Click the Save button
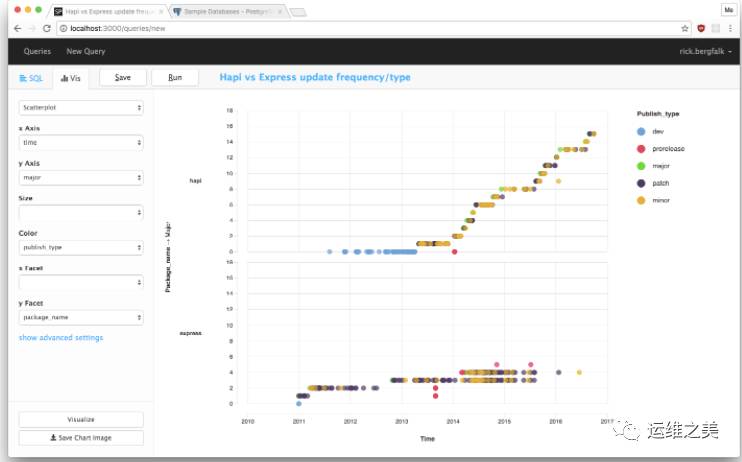This screenshot has width=742, height=462. pos(123,77)
